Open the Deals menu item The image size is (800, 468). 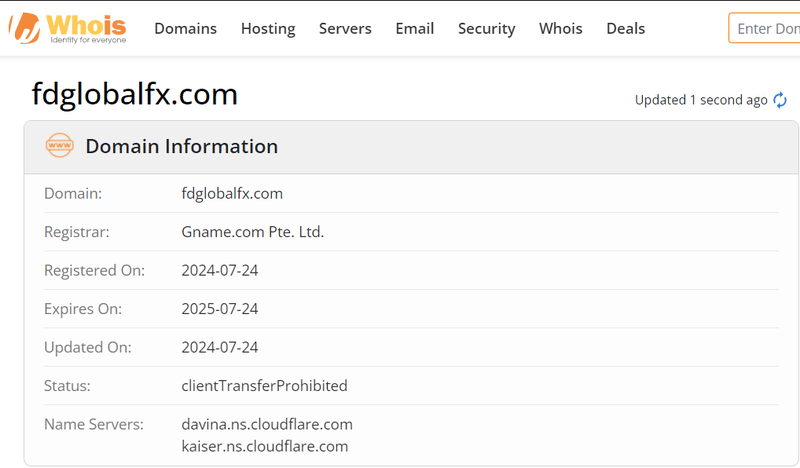[625, 28]
